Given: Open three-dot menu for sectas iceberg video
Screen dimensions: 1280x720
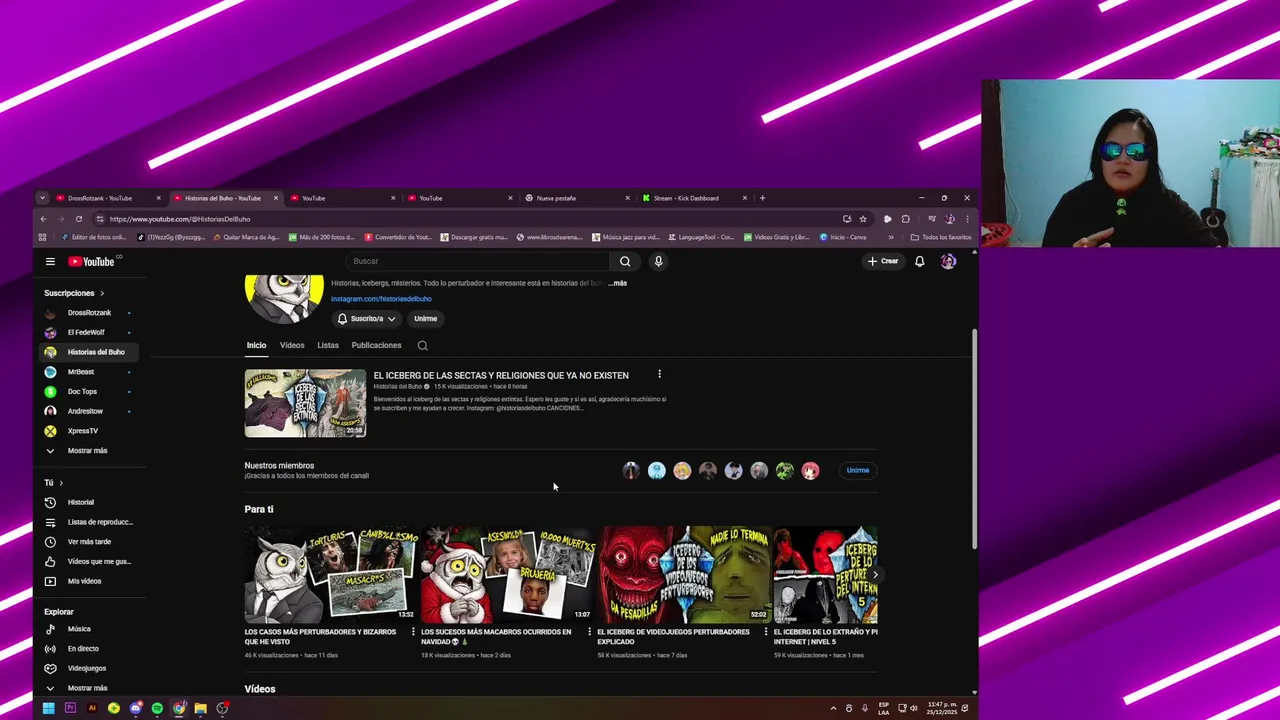Looking at the screenshot, I should 659,374.
